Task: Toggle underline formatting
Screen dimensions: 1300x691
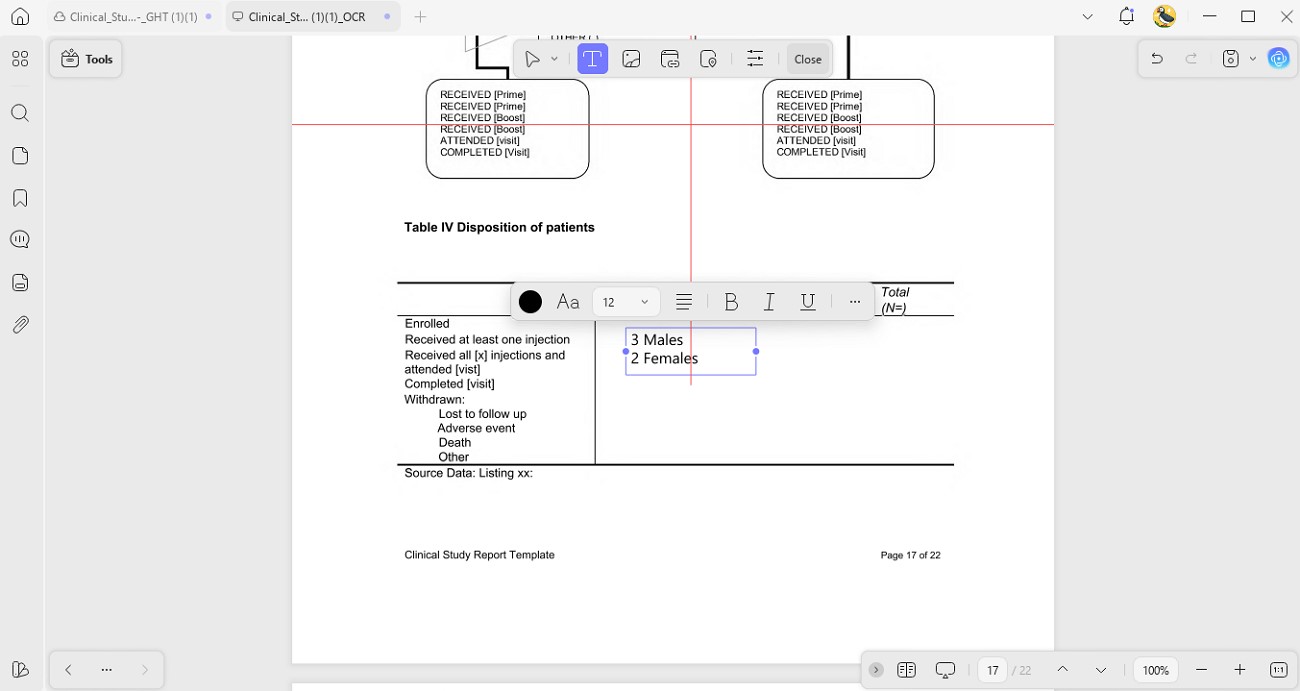Action: click(x=808, y=301)
